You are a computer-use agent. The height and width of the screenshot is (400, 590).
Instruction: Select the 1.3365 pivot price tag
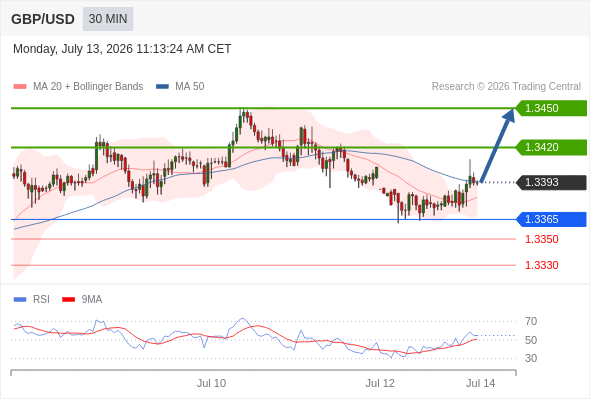(x=551, y=219)
